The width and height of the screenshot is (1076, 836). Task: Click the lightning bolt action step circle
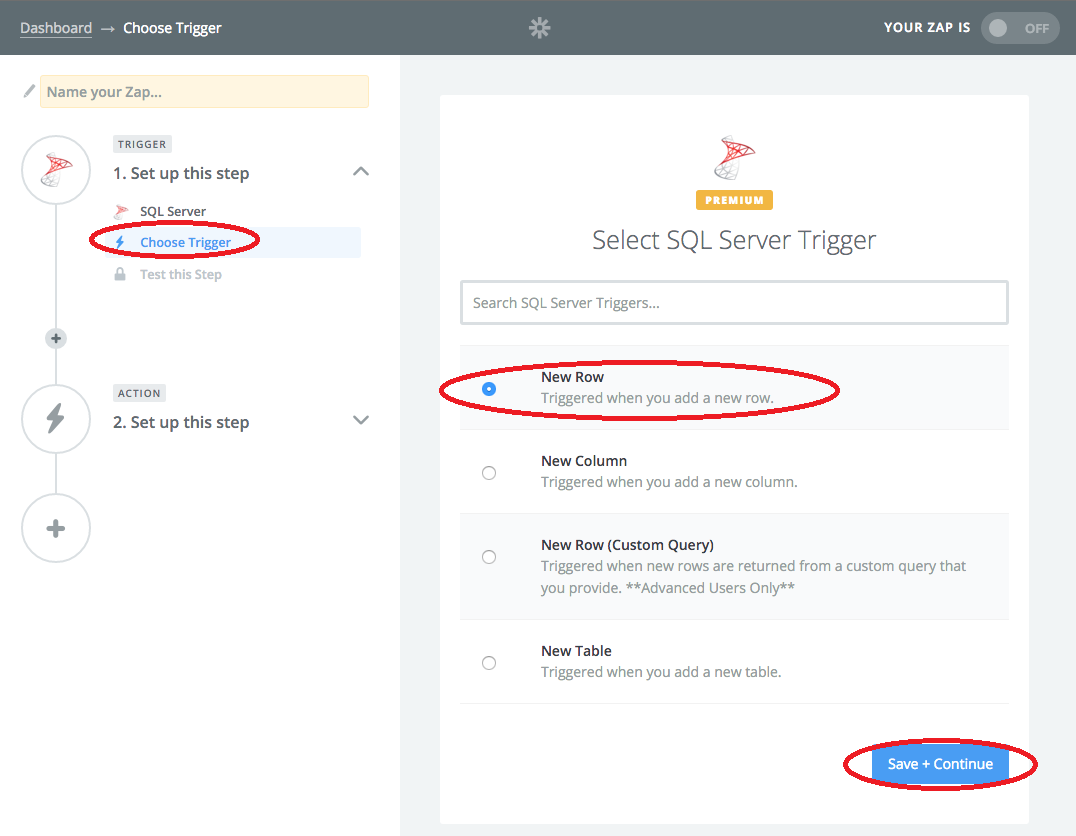tap(56, 419)
